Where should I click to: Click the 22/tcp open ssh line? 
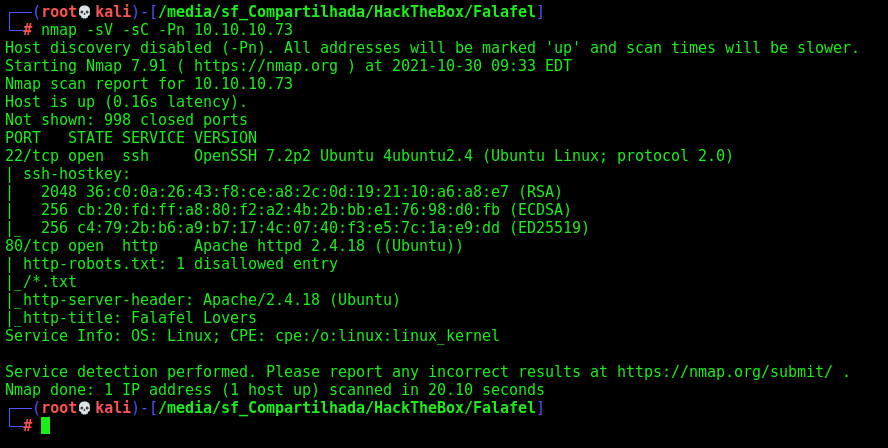[369, 156]
